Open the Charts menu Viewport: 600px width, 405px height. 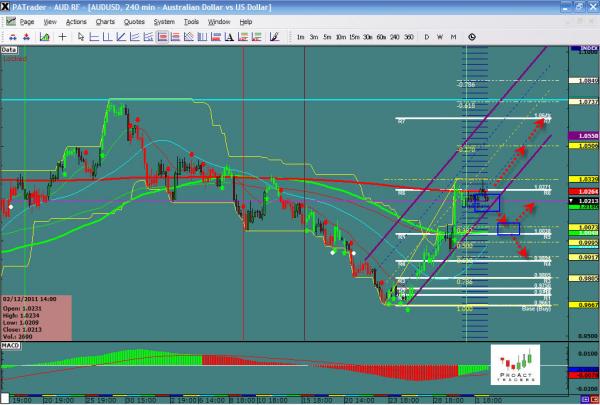105,21
